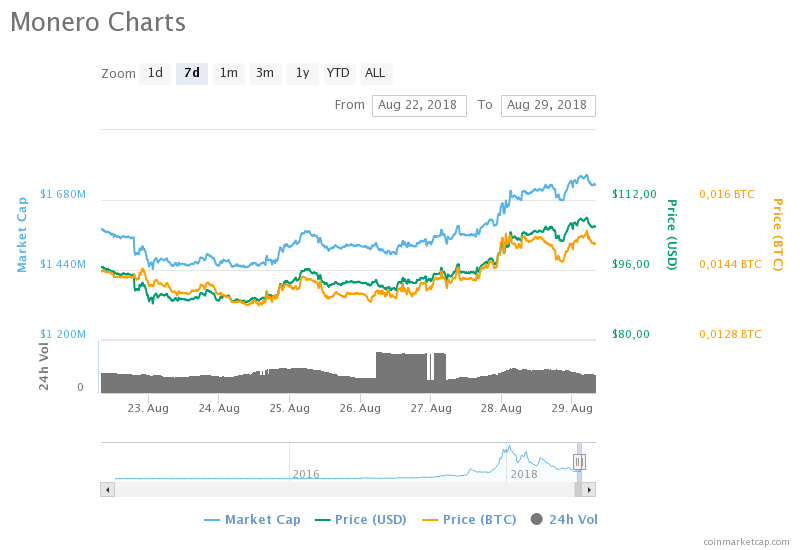Click the 0,016 BTC axis value
Image resolution: width=800 pixels, height=550 pixels.
tap(727, 194)
